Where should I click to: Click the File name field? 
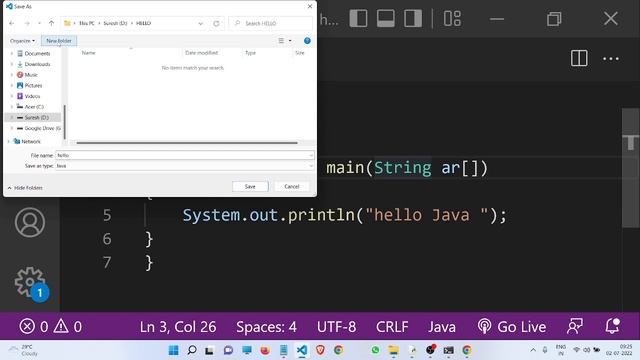pyautogui.click(x=184, y=155)
